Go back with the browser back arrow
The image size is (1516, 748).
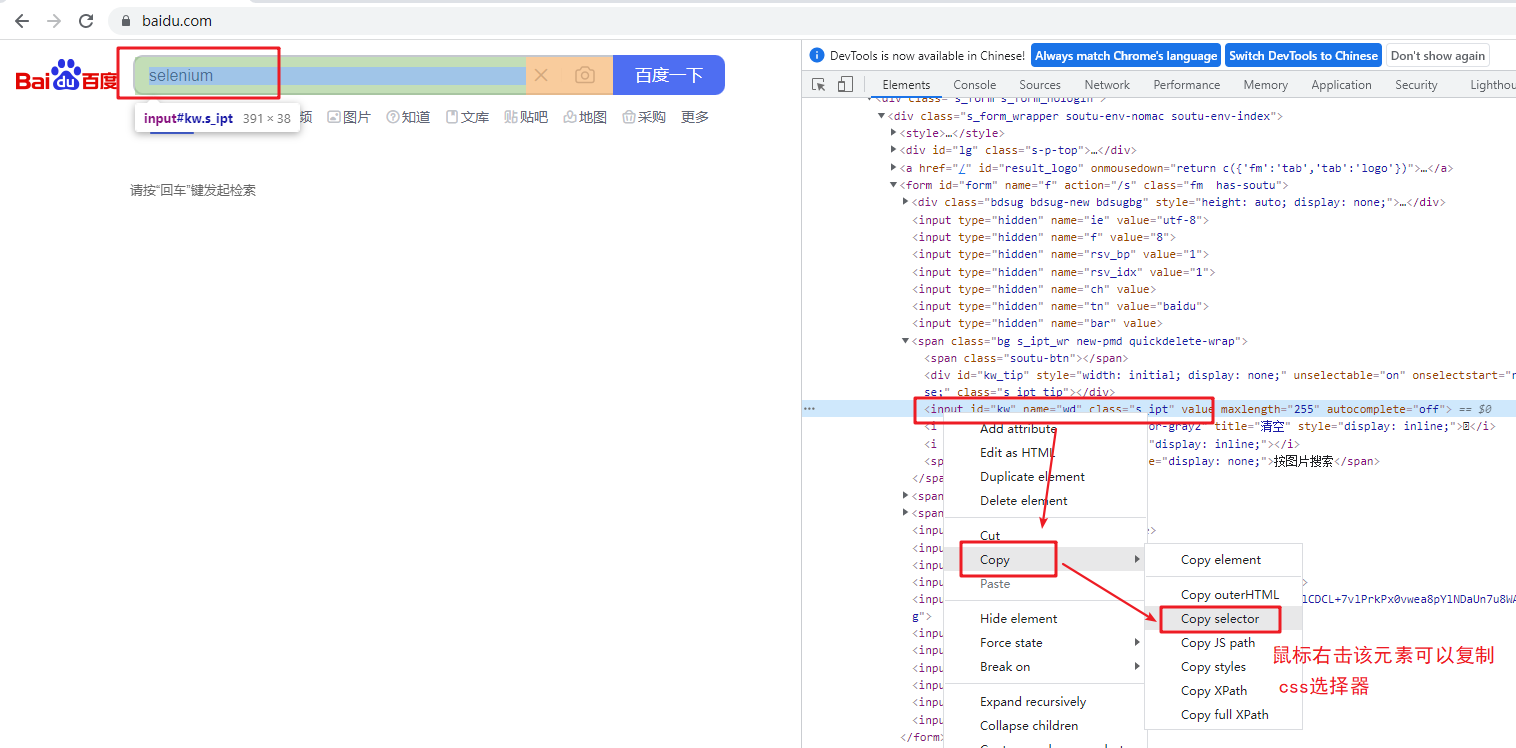pyautogui.click(x=22, y=20)
